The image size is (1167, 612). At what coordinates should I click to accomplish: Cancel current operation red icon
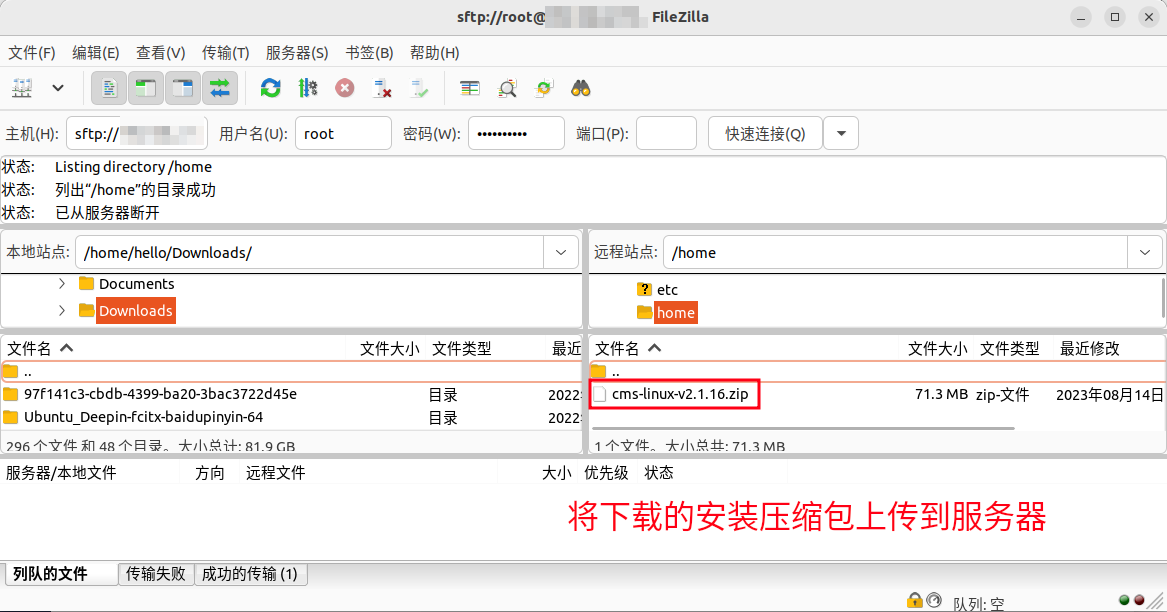click(x=345, y=89)
